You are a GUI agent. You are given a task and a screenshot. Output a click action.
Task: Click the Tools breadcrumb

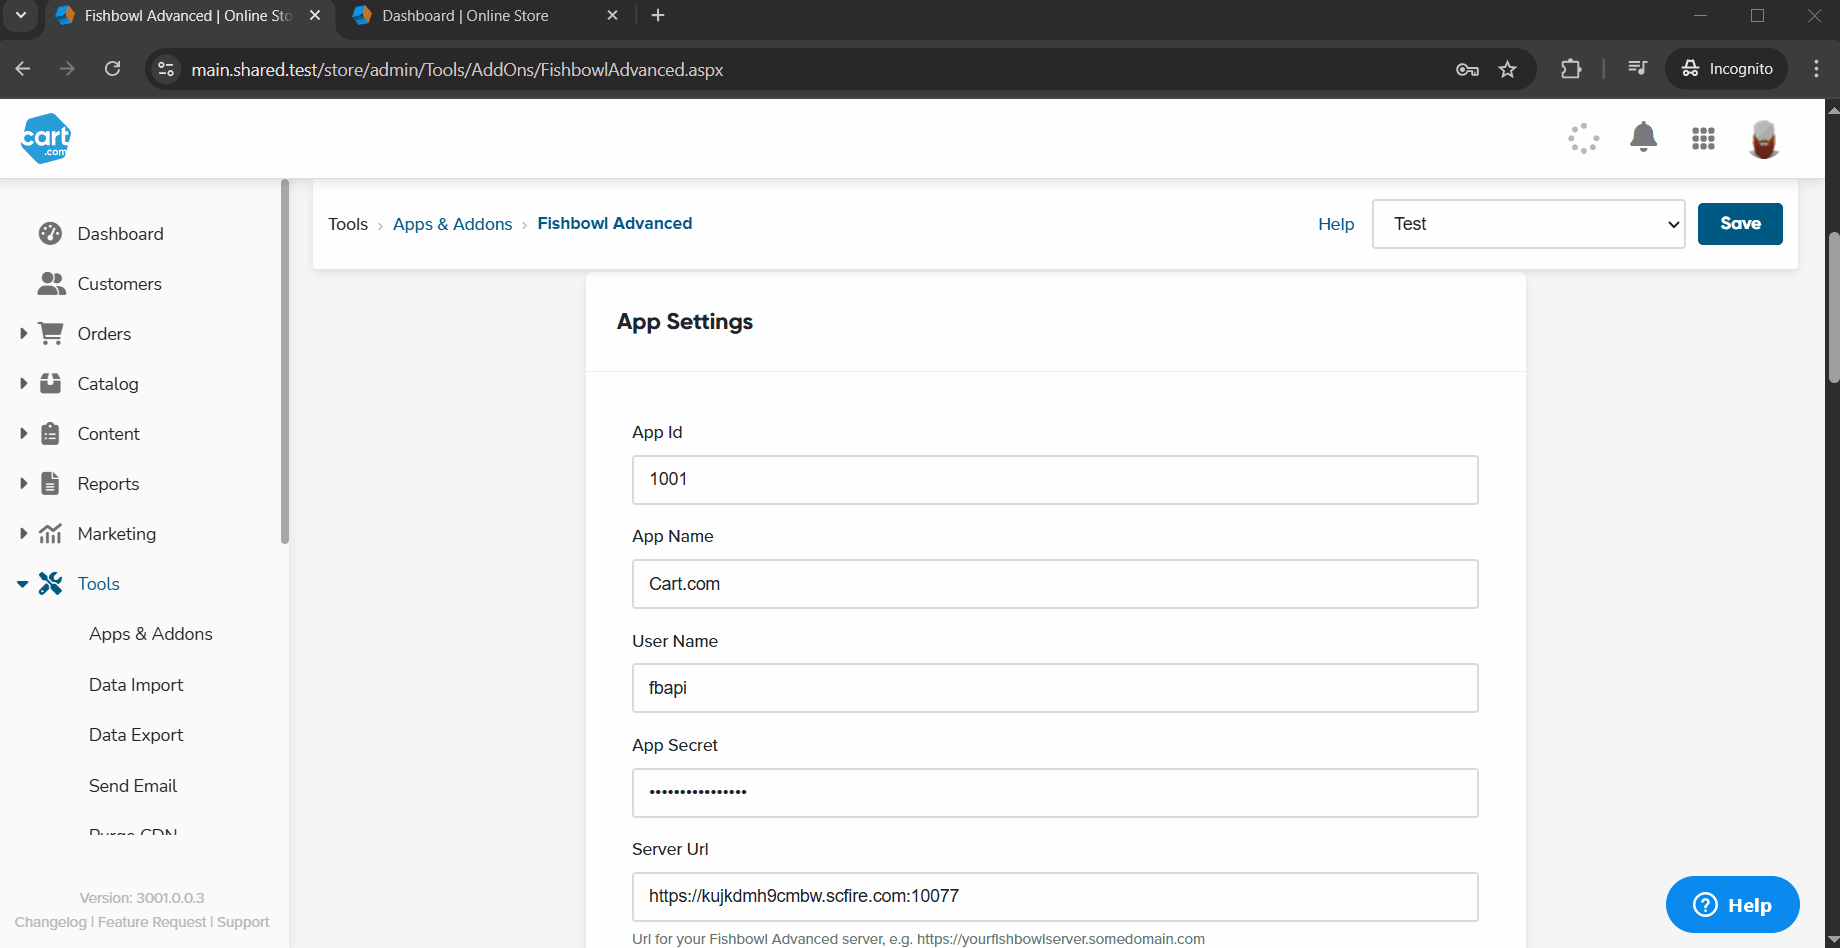[x=348, y=224]
